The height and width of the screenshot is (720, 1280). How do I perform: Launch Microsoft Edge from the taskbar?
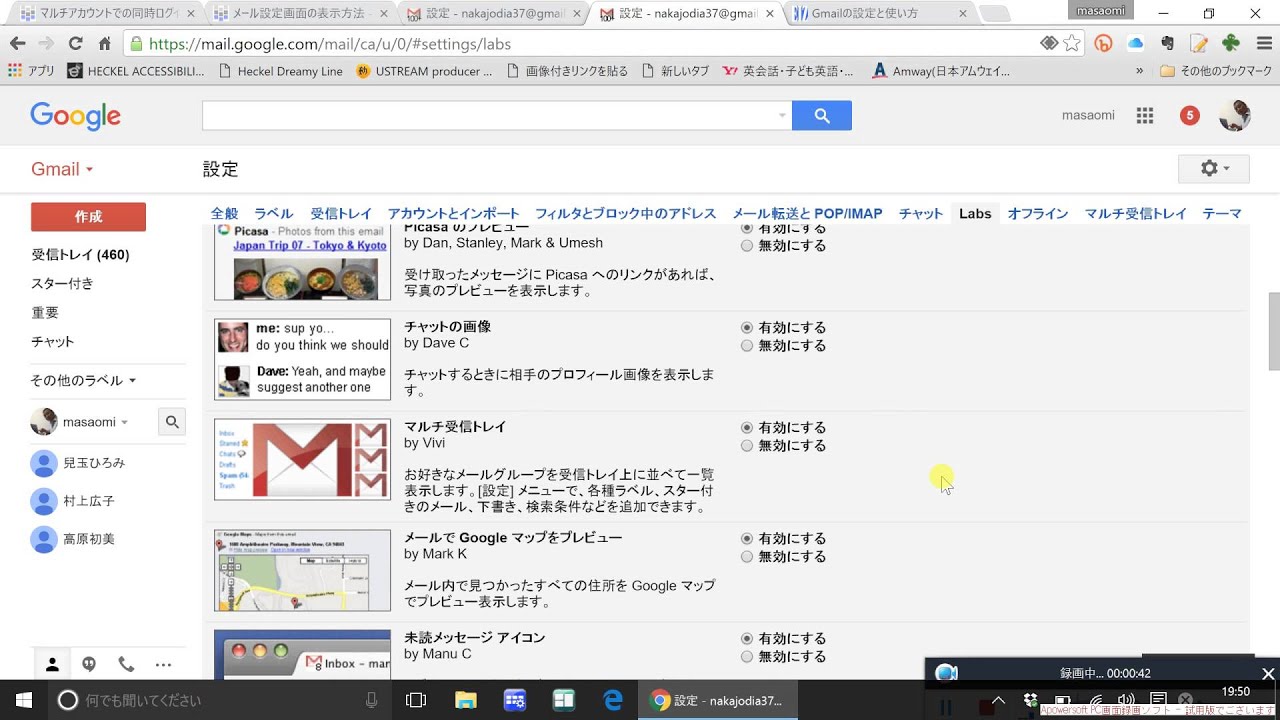pyautogui.click(x=613, y=700)
